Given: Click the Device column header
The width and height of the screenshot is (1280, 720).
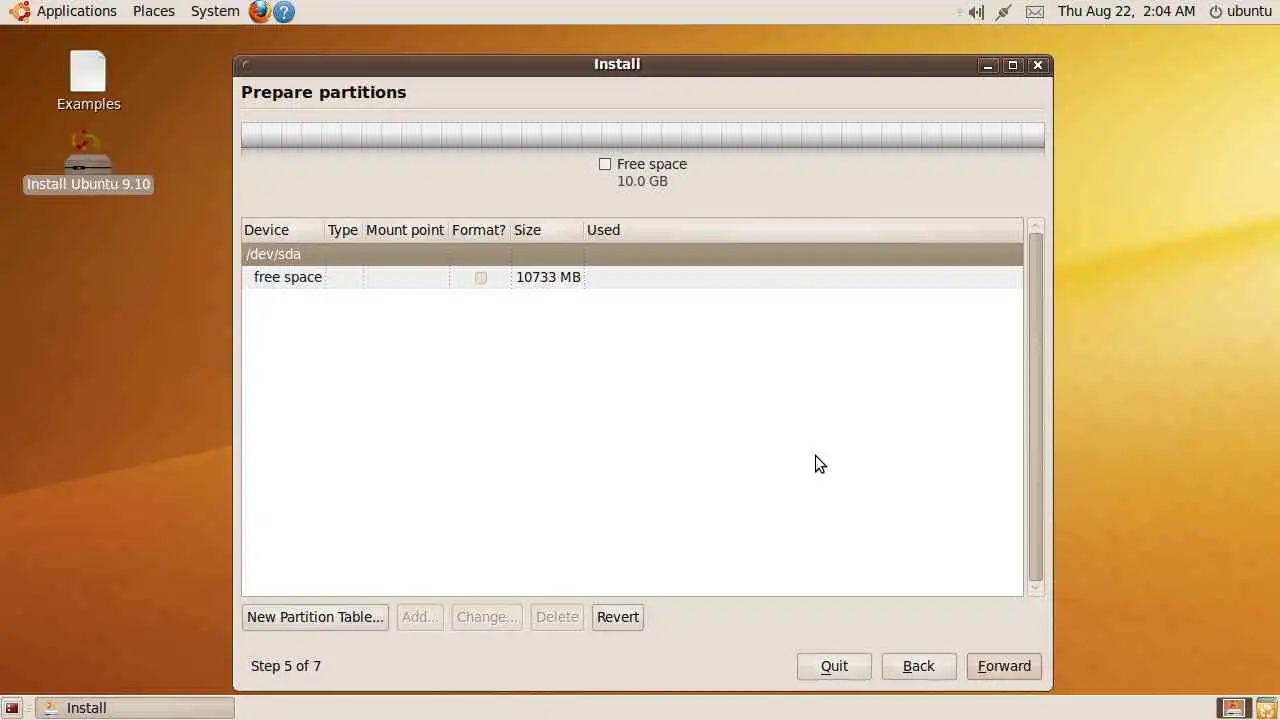Looking at the screenshot, I should (283, 230).
